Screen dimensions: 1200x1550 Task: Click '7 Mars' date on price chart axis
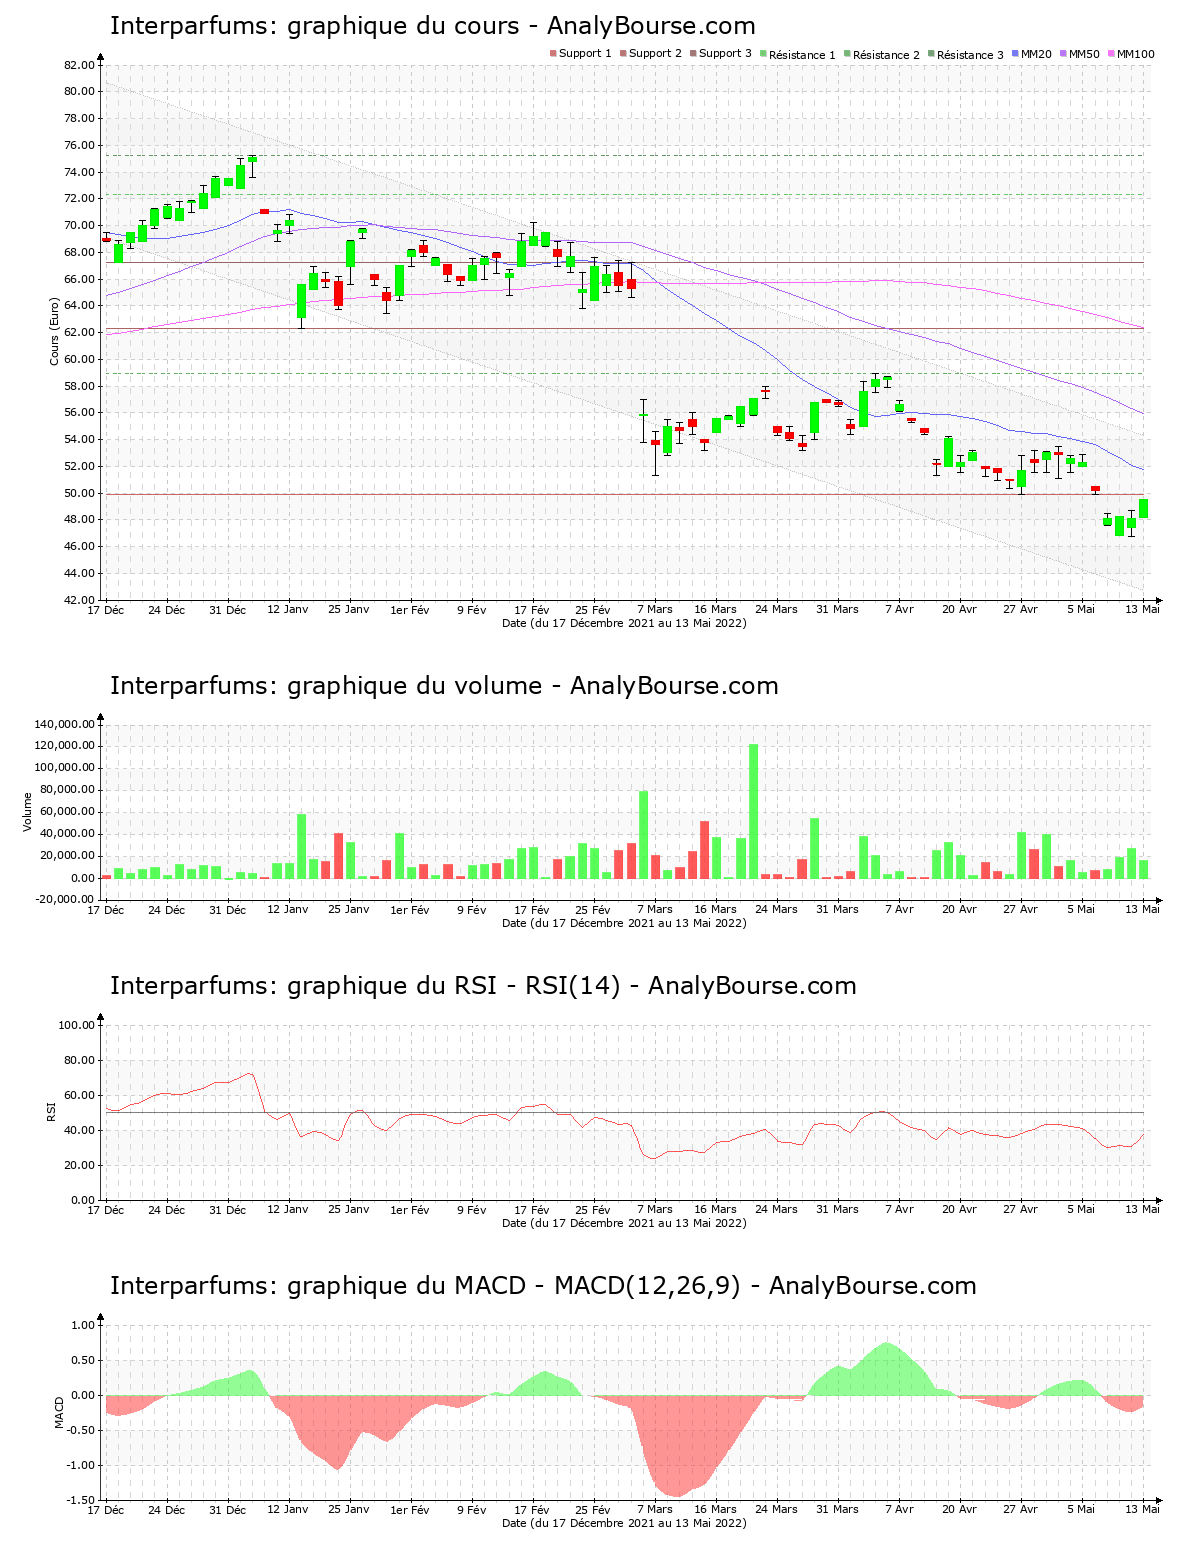point(655,610)
